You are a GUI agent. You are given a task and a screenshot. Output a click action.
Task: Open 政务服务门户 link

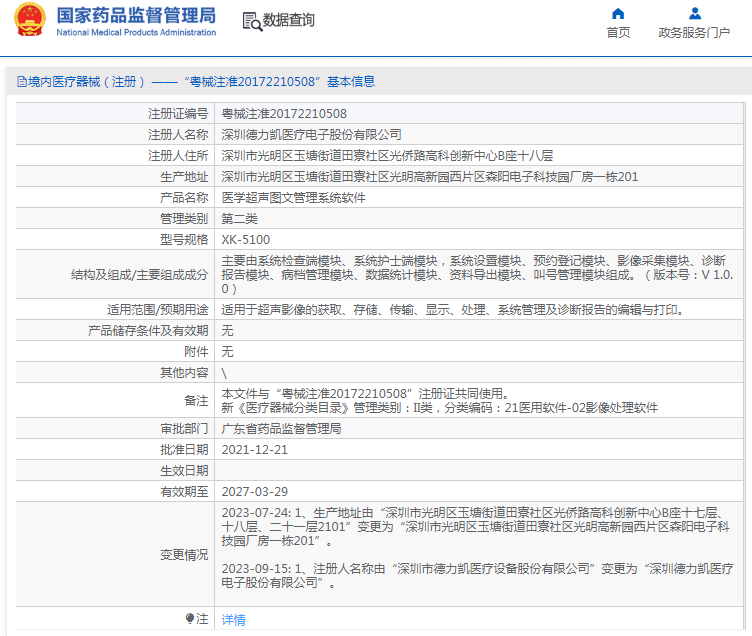point(694,33)
